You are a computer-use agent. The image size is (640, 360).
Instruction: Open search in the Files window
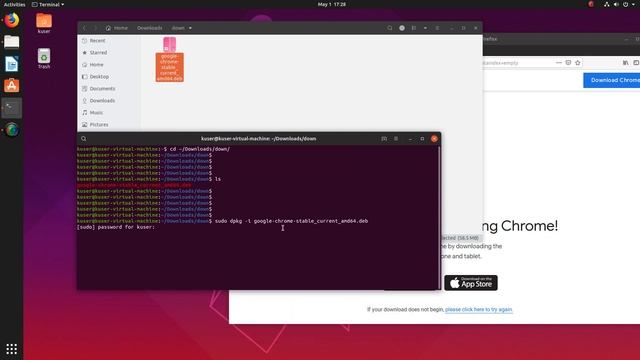[390, 28]
